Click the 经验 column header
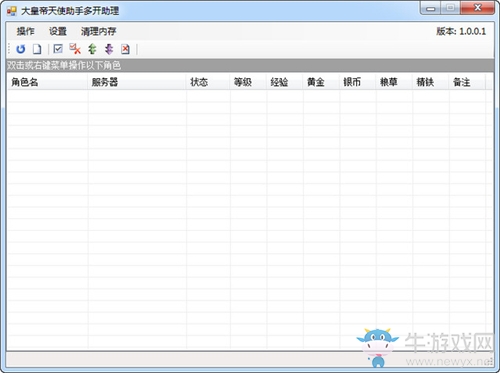The width and height of the screenshot is (500, 373). (285, 82)
